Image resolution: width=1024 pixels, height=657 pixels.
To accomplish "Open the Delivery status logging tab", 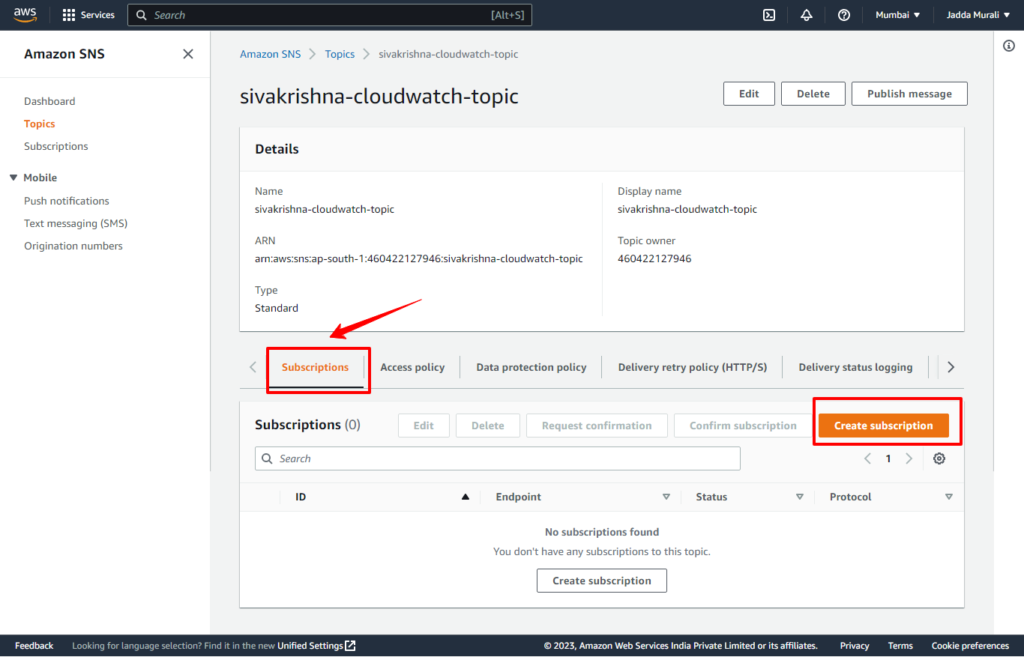I will click(856, 367).
